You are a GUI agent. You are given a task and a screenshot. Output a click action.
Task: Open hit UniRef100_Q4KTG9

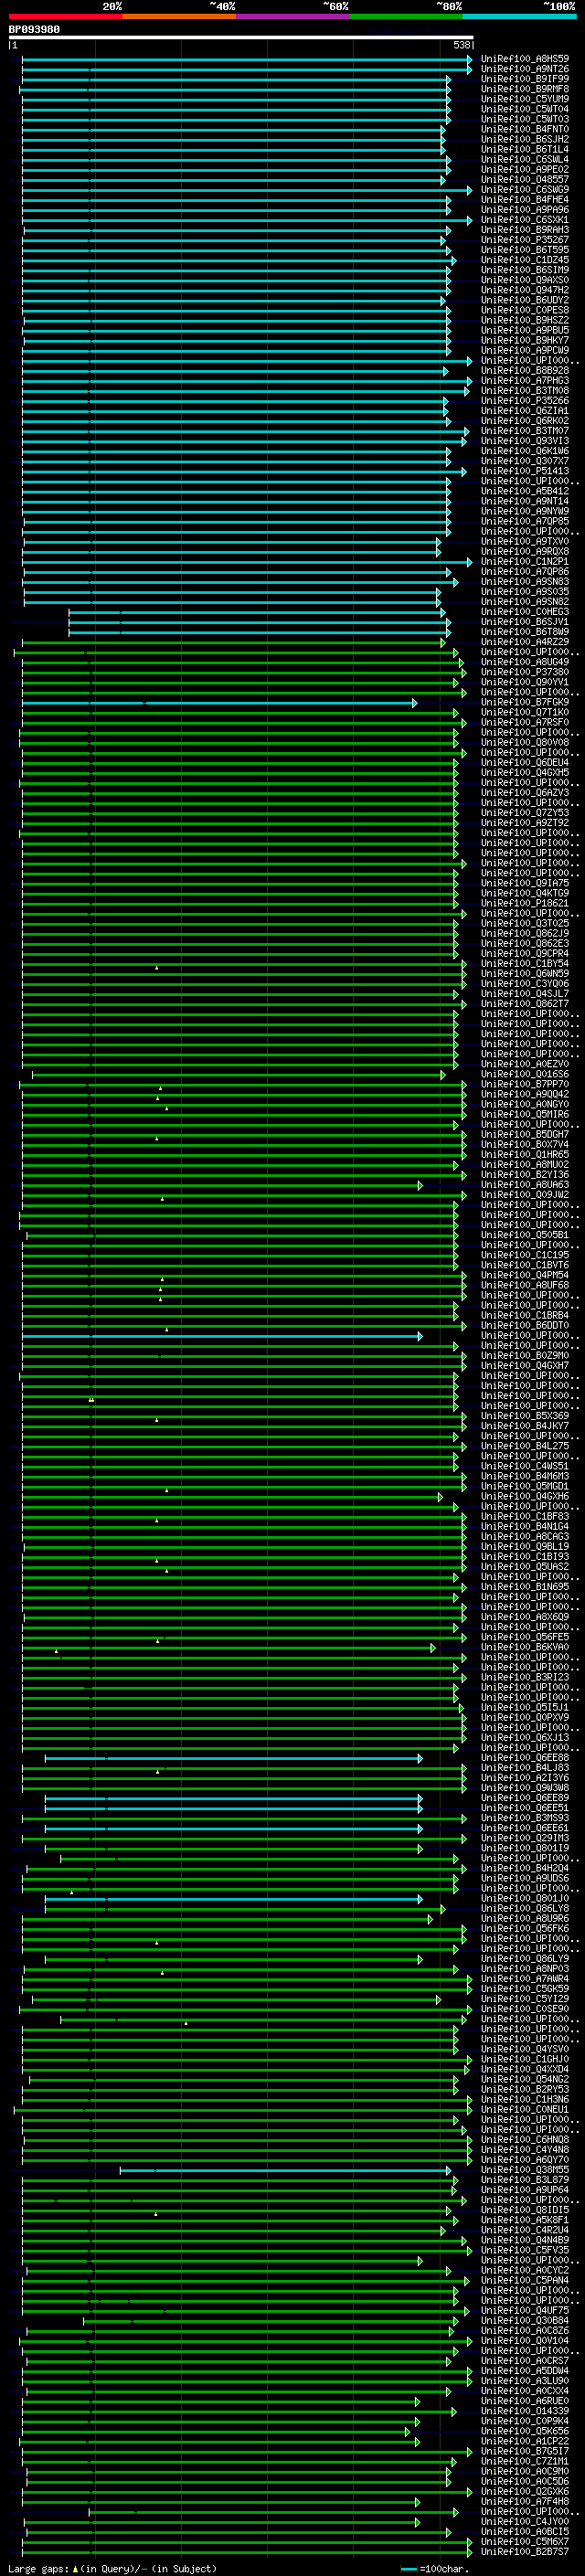click(x=525, y=893)
